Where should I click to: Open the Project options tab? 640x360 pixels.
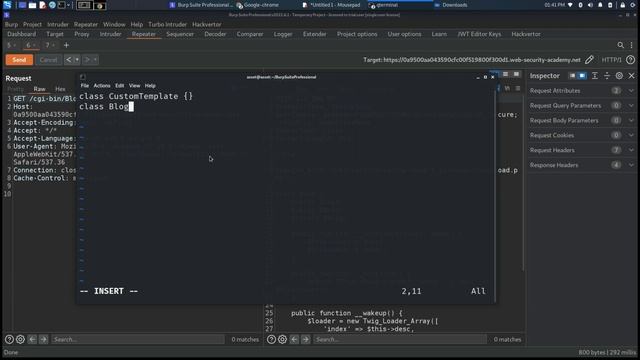pos(357,34)
